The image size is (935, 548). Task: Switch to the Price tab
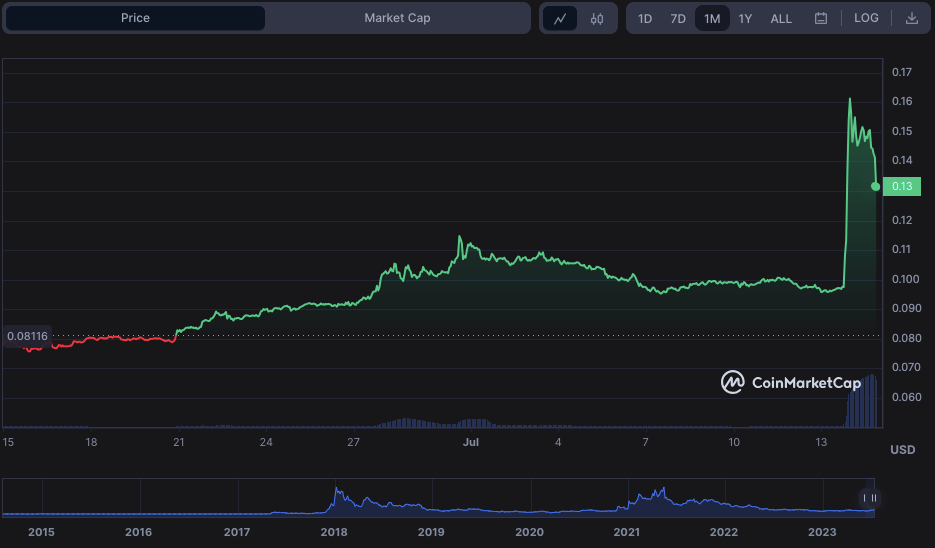coord(135,18)
